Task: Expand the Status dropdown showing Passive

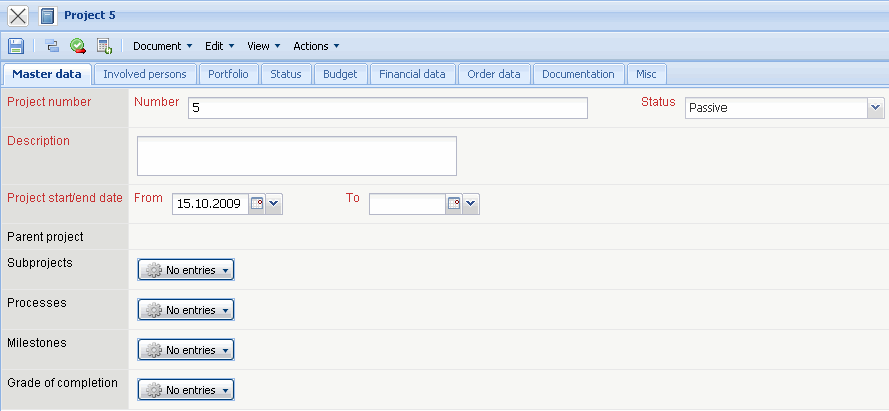Action: click(x=875, y=108)
